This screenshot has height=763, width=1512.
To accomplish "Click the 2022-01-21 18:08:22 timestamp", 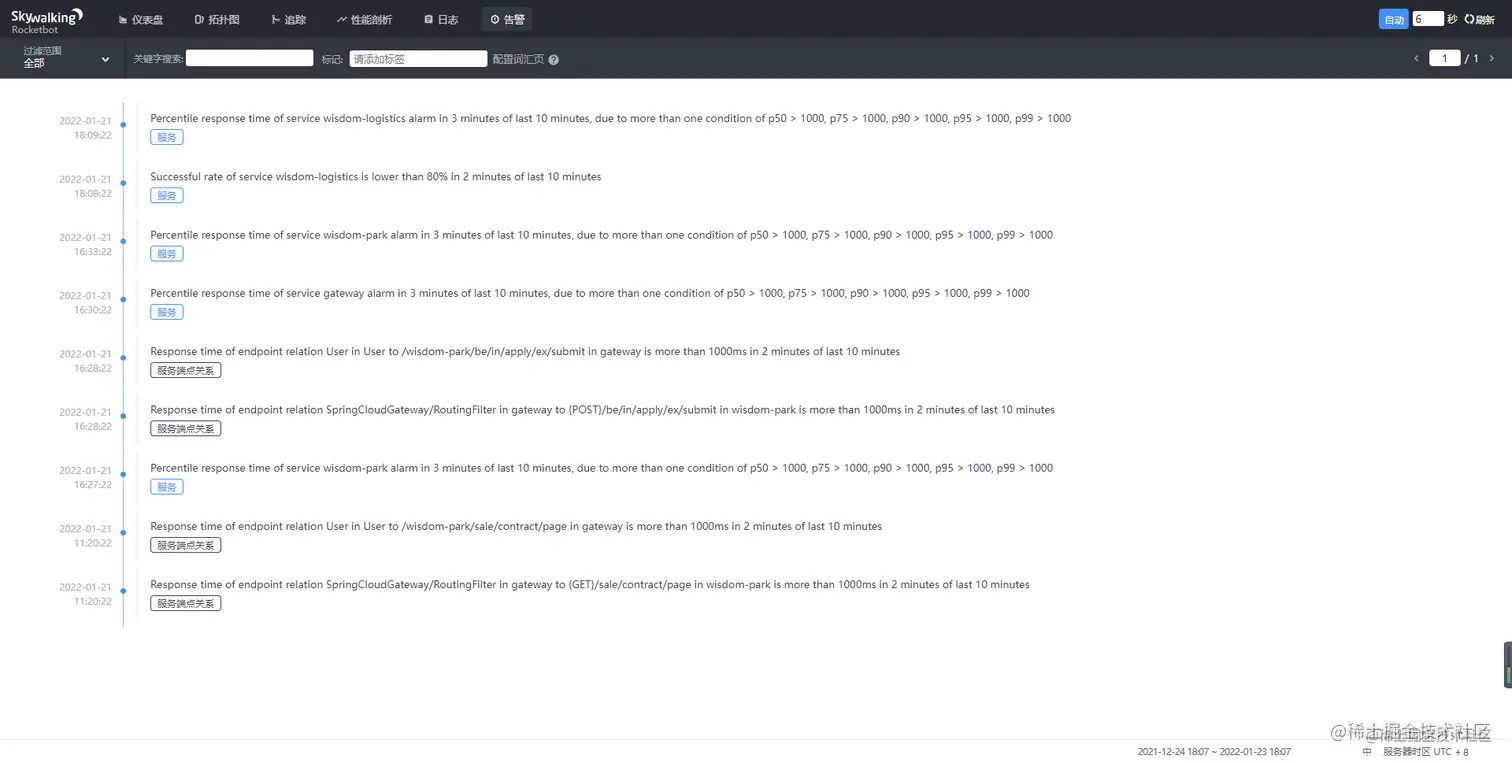I will (85, 186).
